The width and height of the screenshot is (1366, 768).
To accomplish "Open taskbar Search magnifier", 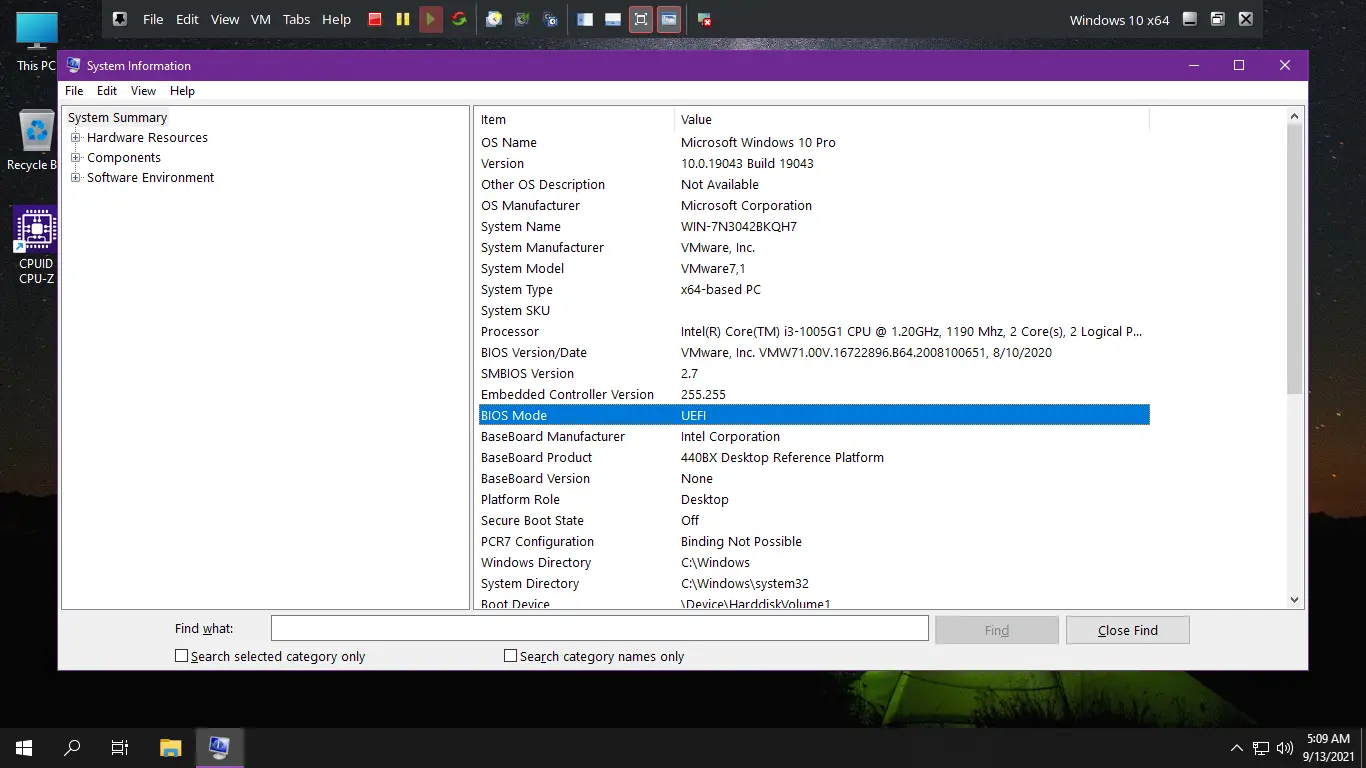I will coord(72,747).
